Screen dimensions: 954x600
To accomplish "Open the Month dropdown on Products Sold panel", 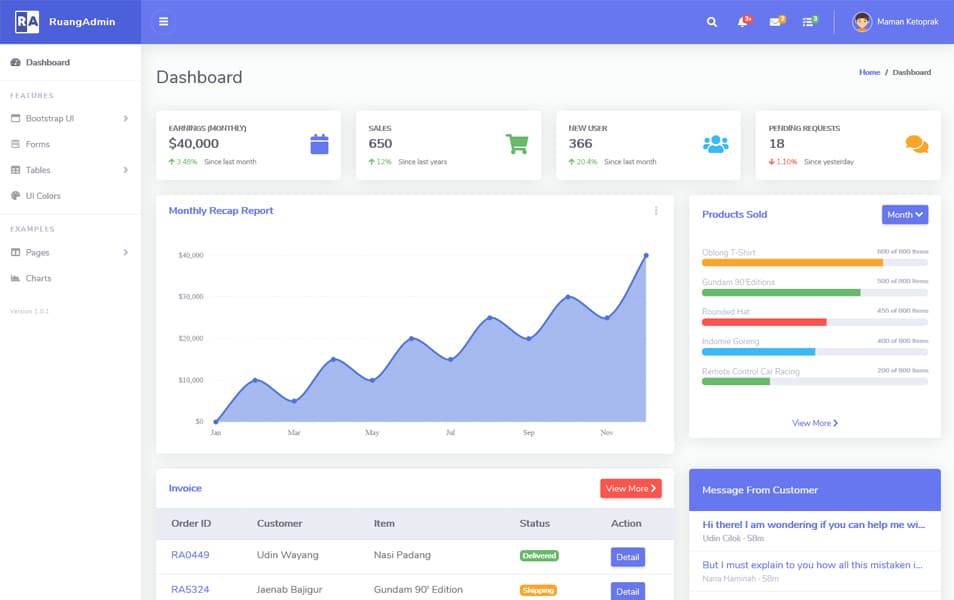I will coord(904,214).
